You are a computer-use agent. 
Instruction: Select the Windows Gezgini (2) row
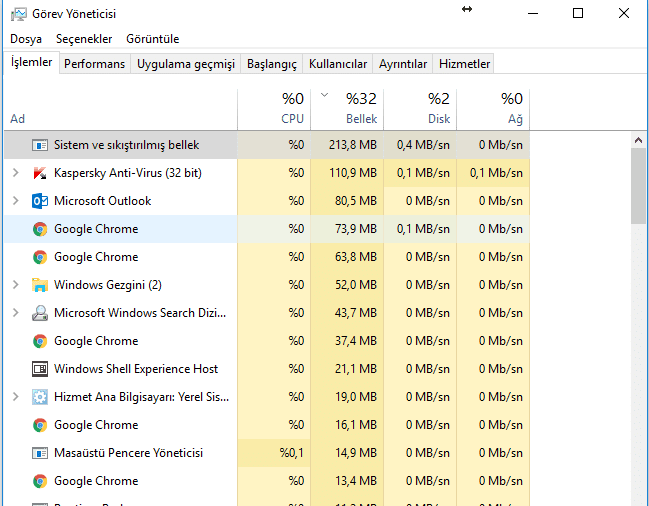tap(267, 285)
